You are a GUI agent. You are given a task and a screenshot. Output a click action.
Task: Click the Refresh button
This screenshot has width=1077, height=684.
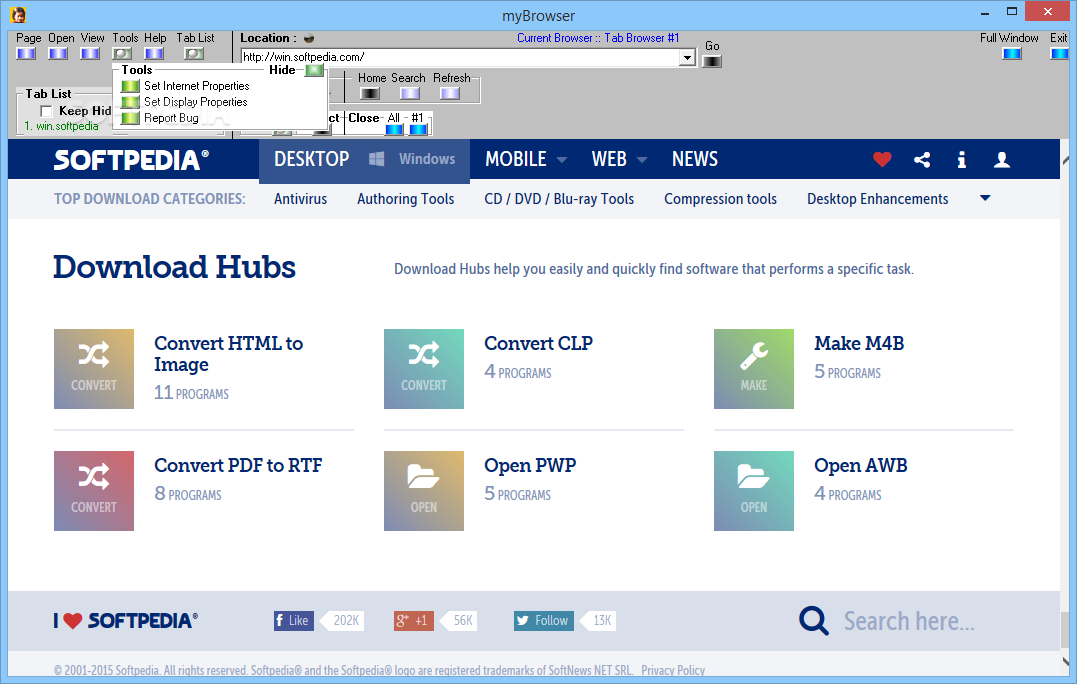[x=450, y=93]
